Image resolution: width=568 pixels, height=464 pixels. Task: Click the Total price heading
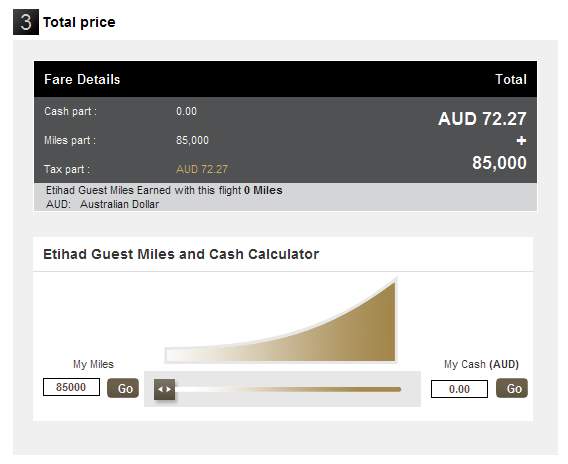(x=79, y=22)
